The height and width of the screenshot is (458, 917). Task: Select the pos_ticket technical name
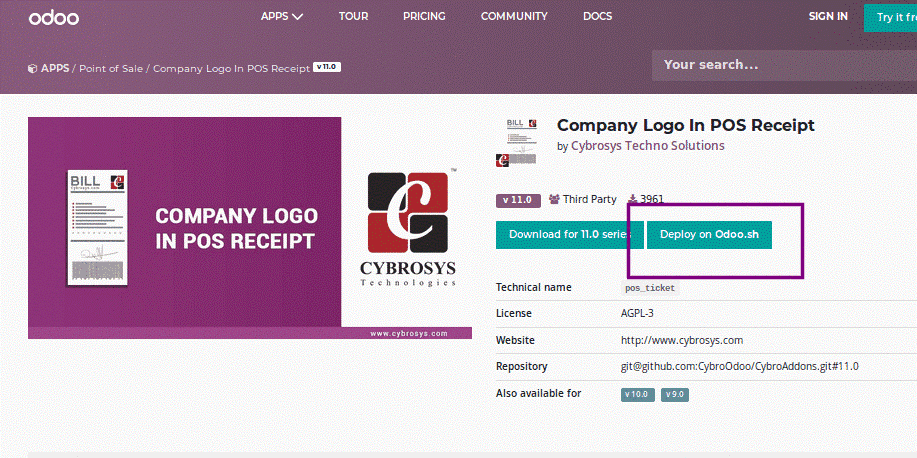[650, 288]
